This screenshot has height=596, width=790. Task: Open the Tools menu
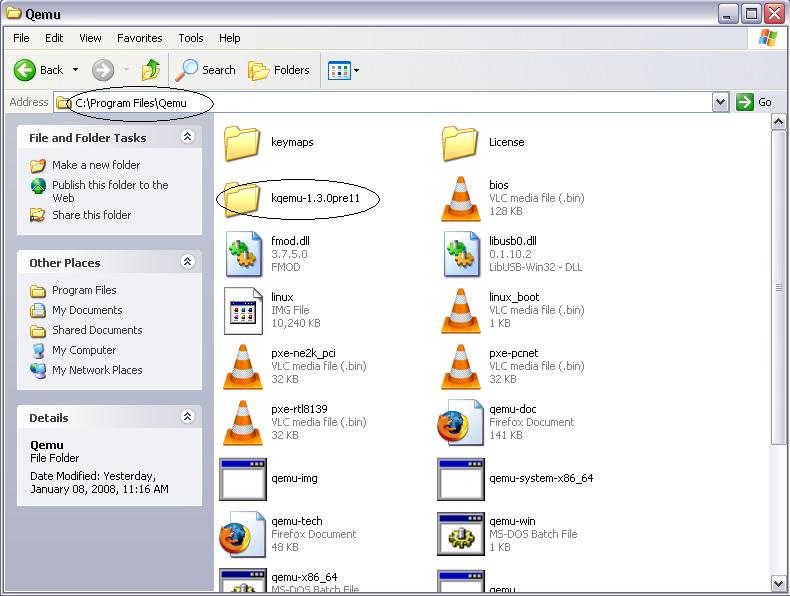pos(191,38)
